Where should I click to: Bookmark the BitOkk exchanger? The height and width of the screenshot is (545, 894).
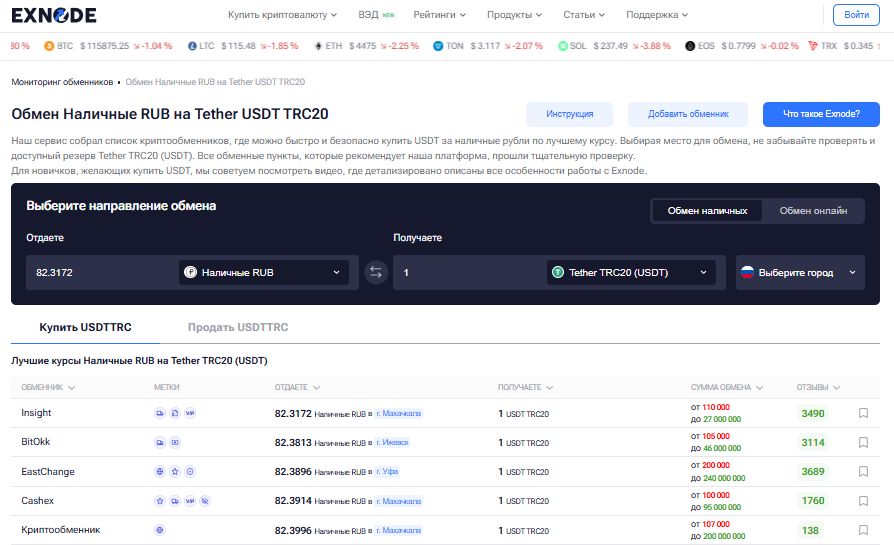[863, 442]
